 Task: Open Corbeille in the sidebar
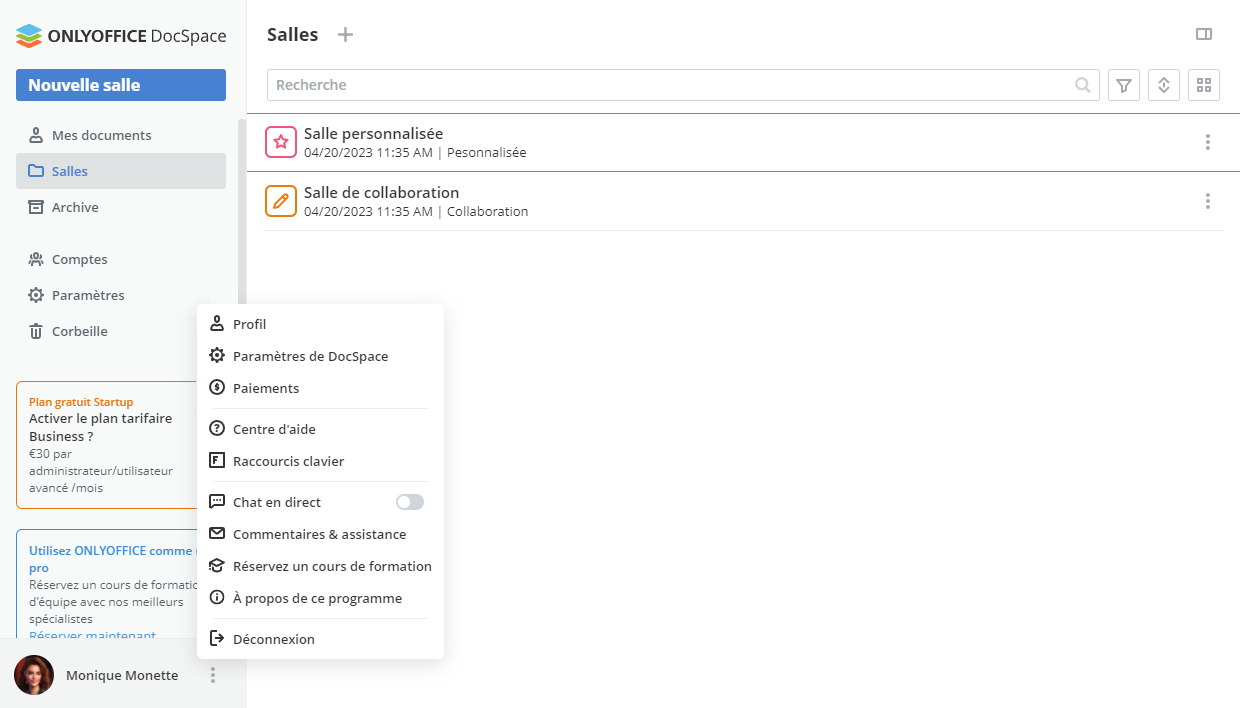pyautogui.click(x=121, y=331)
